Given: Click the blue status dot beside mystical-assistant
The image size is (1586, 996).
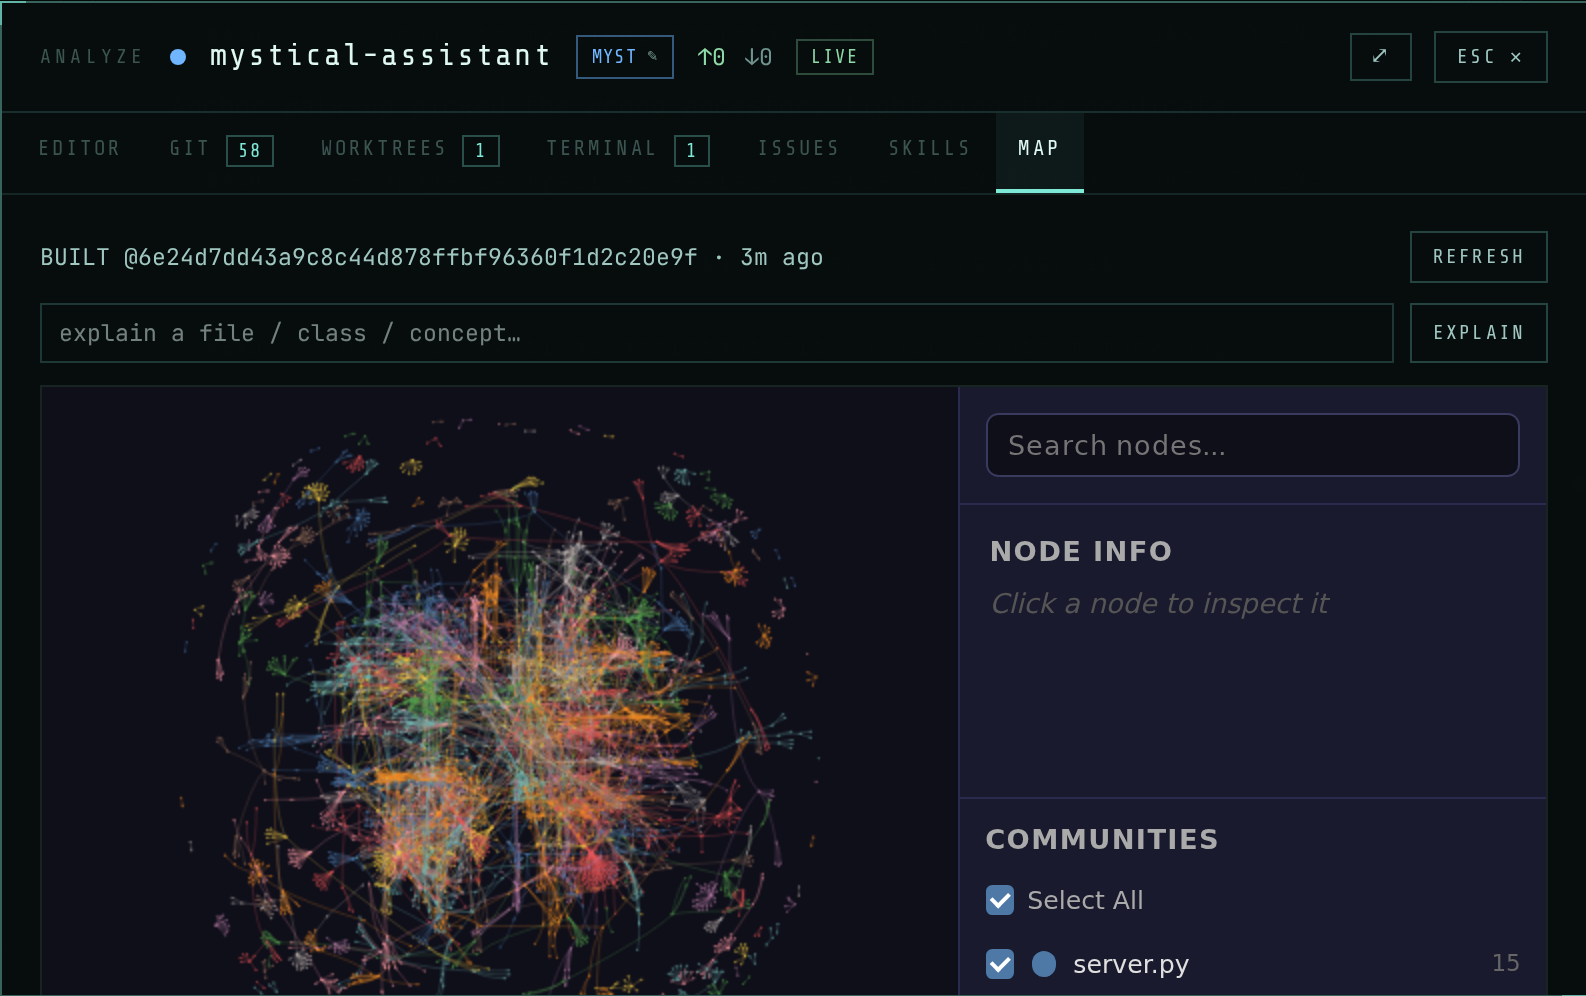Looking at the screenshot, I should coord(178,57).
